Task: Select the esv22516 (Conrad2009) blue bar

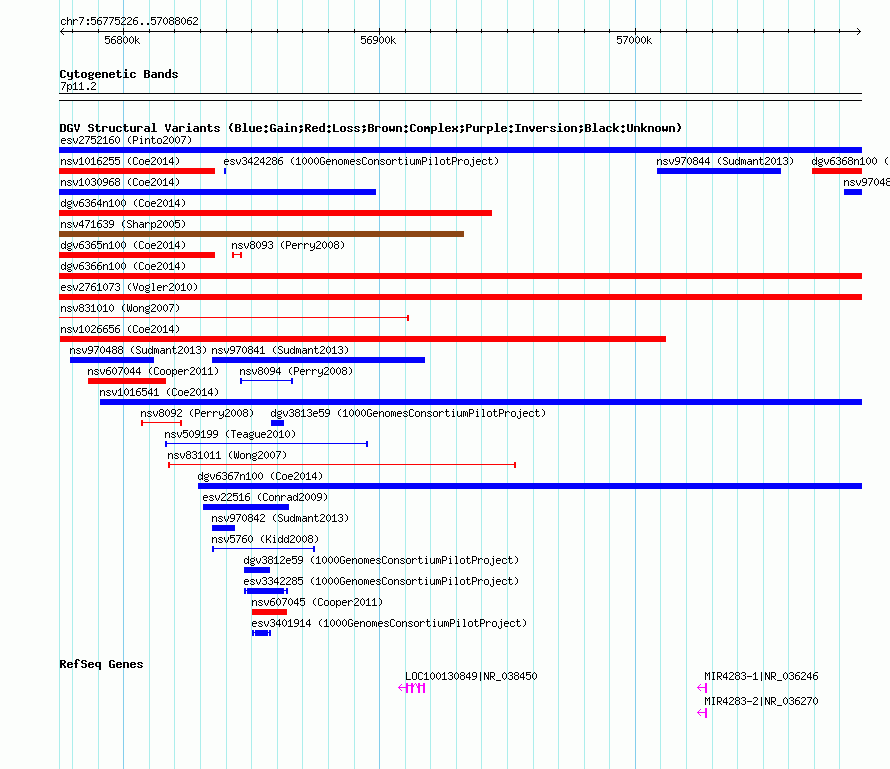Action: coord(246,507)
